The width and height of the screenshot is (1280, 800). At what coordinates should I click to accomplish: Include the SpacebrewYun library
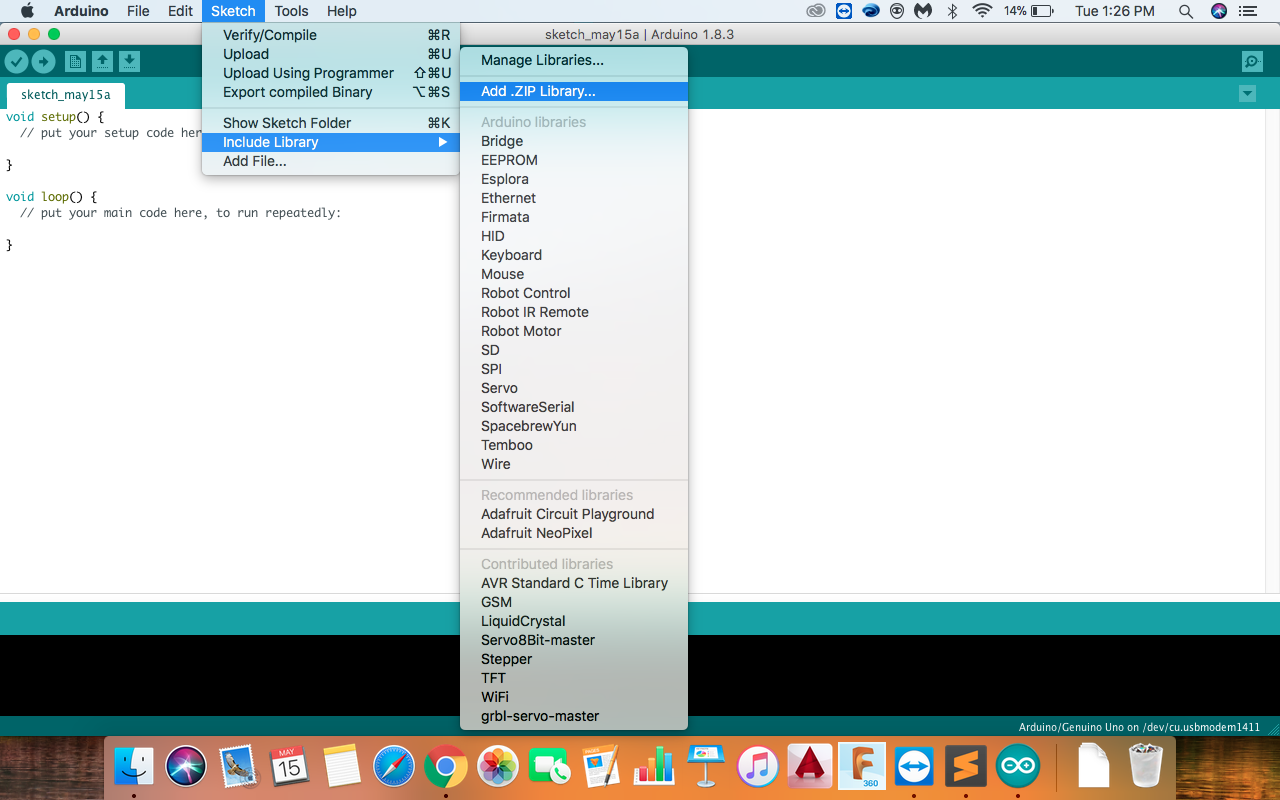point(574,426)
